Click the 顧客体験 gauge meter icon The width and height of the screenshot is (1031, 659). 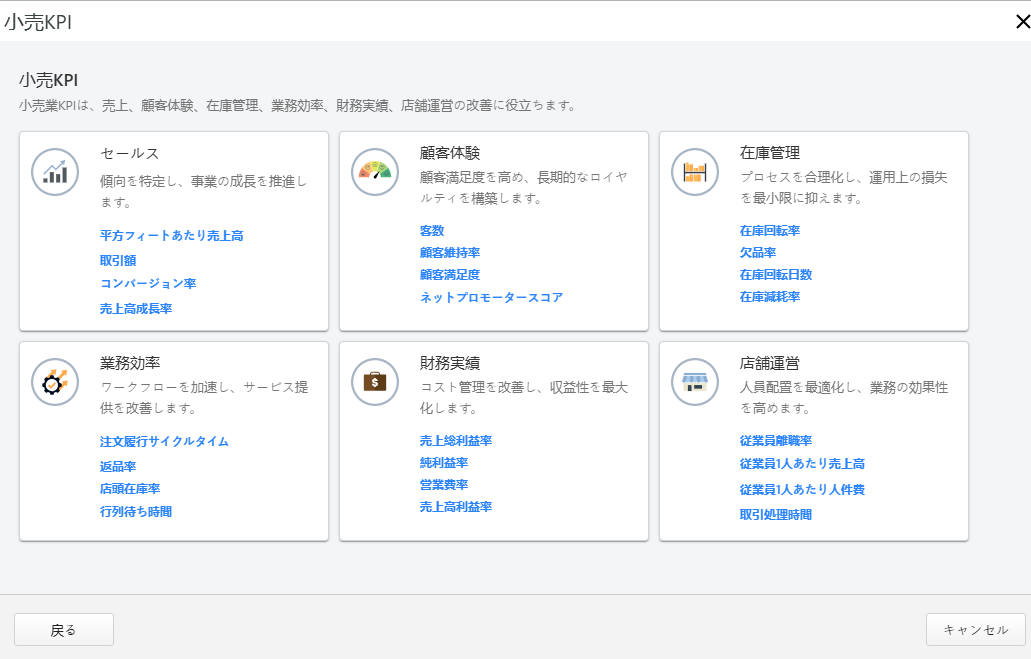[x=374, y=172]
